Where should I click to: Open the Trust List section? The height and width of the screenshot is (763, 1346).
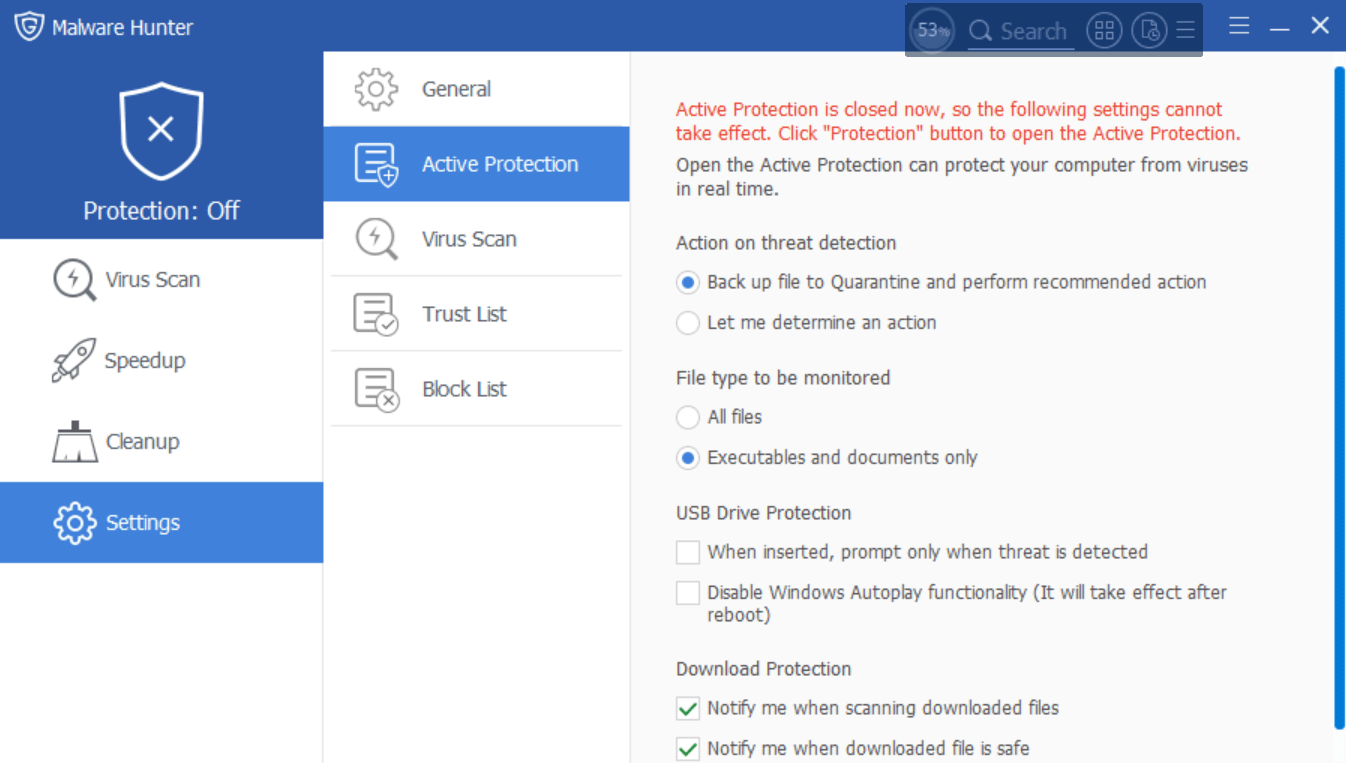point(464,313)
